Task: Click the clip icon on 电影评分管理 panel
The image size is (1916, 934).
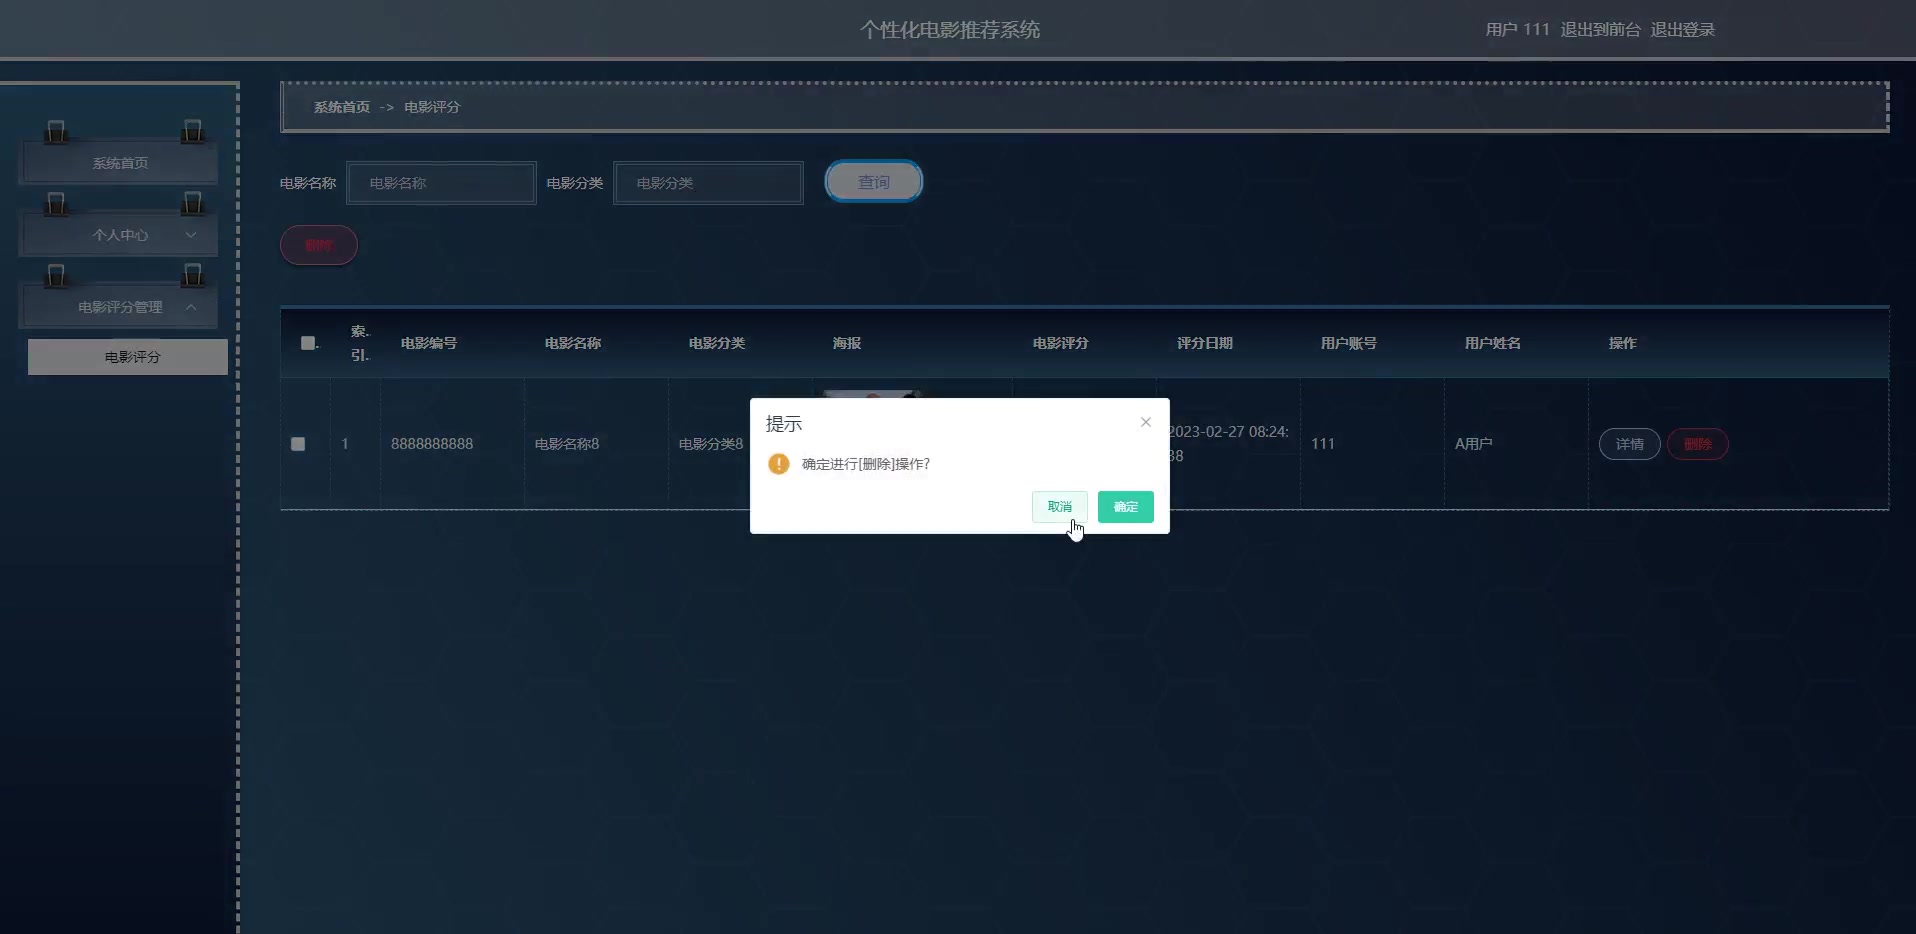Action: pyautogui.click(x=57, y=275)
